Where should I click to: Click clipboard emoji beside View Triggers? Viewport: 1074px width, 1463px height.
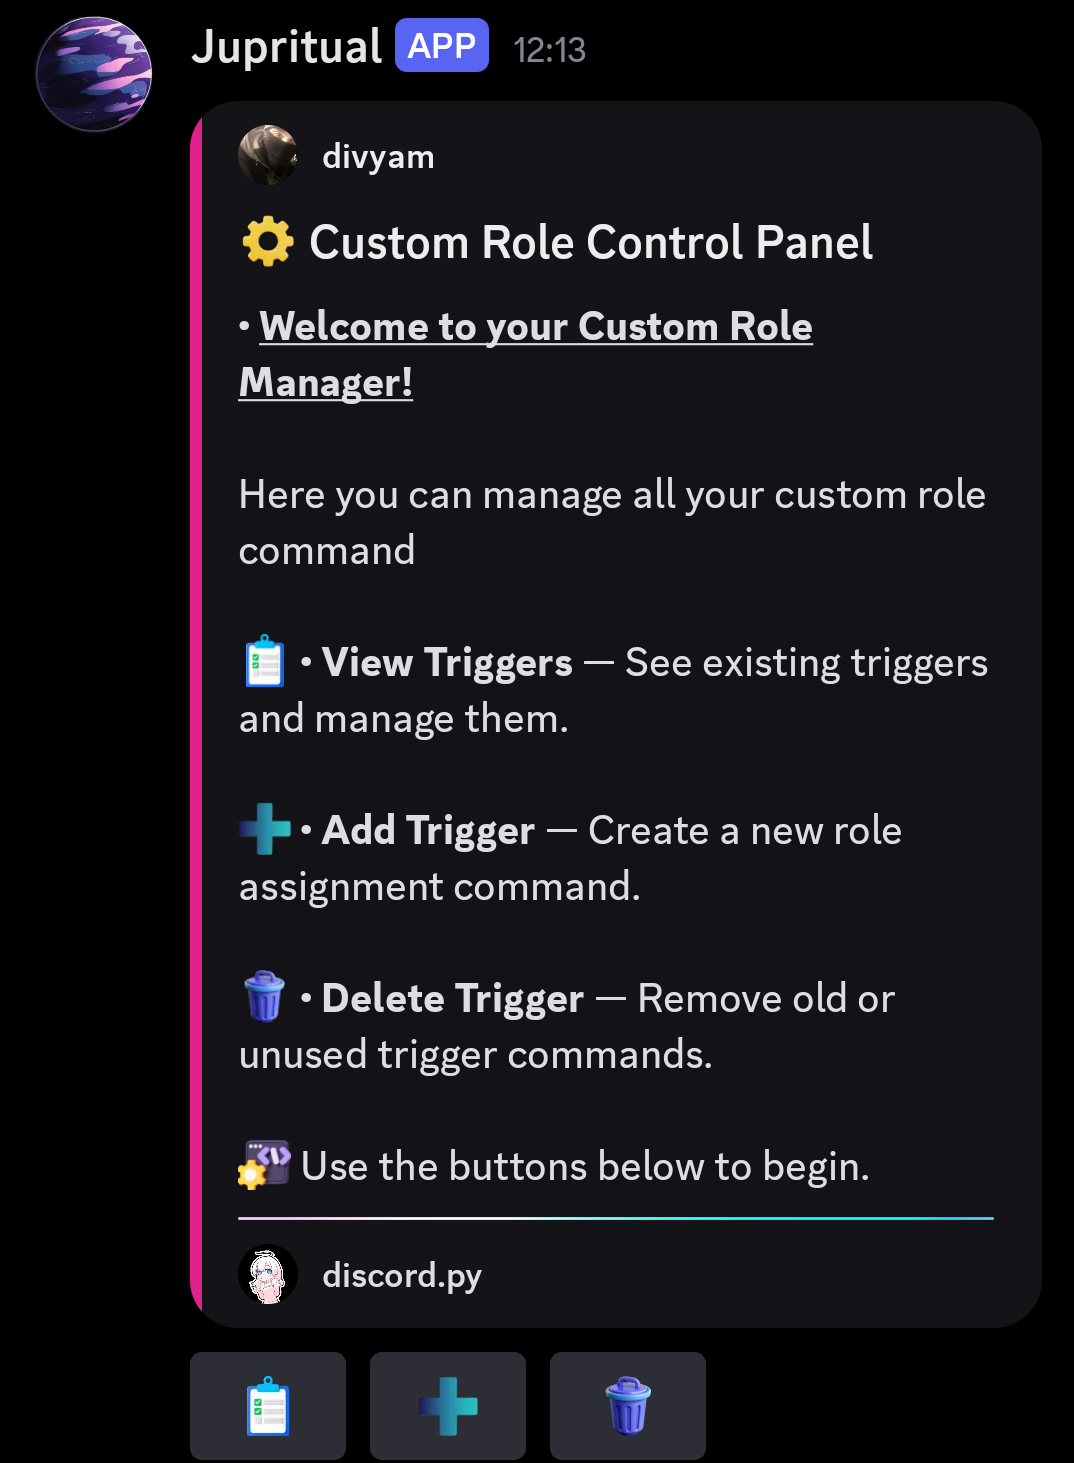tap(265, 661)
